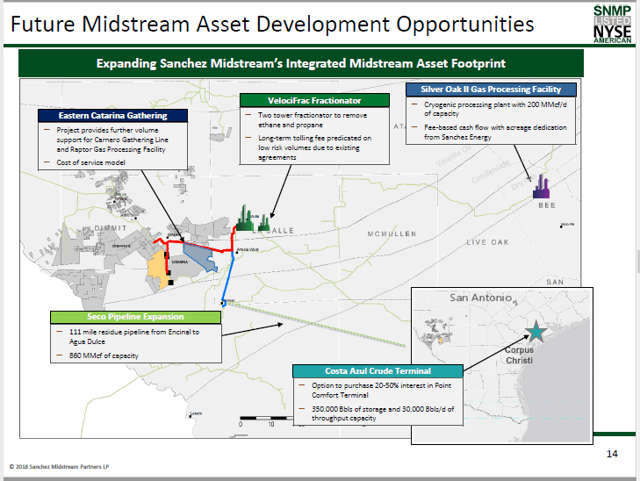Click the 'Cost of service model' bullet
640x481 pixels.
coord(91,163)
